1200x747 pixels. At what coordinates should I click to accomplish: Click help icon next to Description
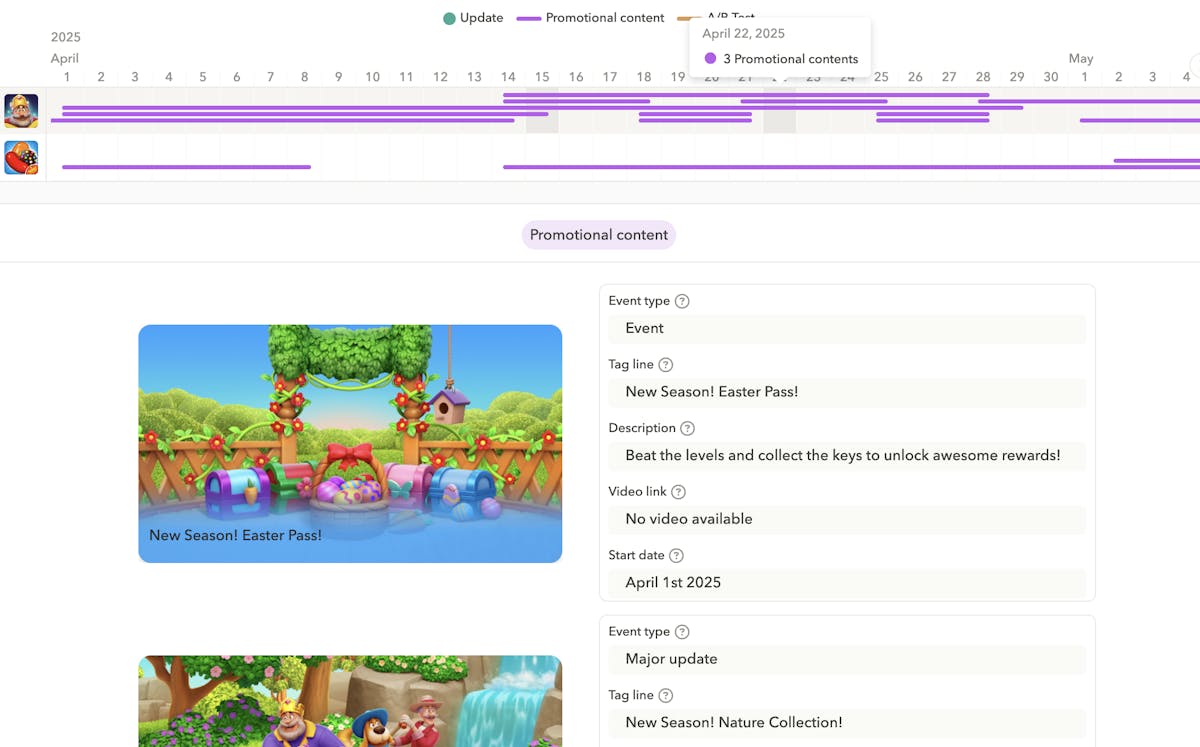[687, 428]
